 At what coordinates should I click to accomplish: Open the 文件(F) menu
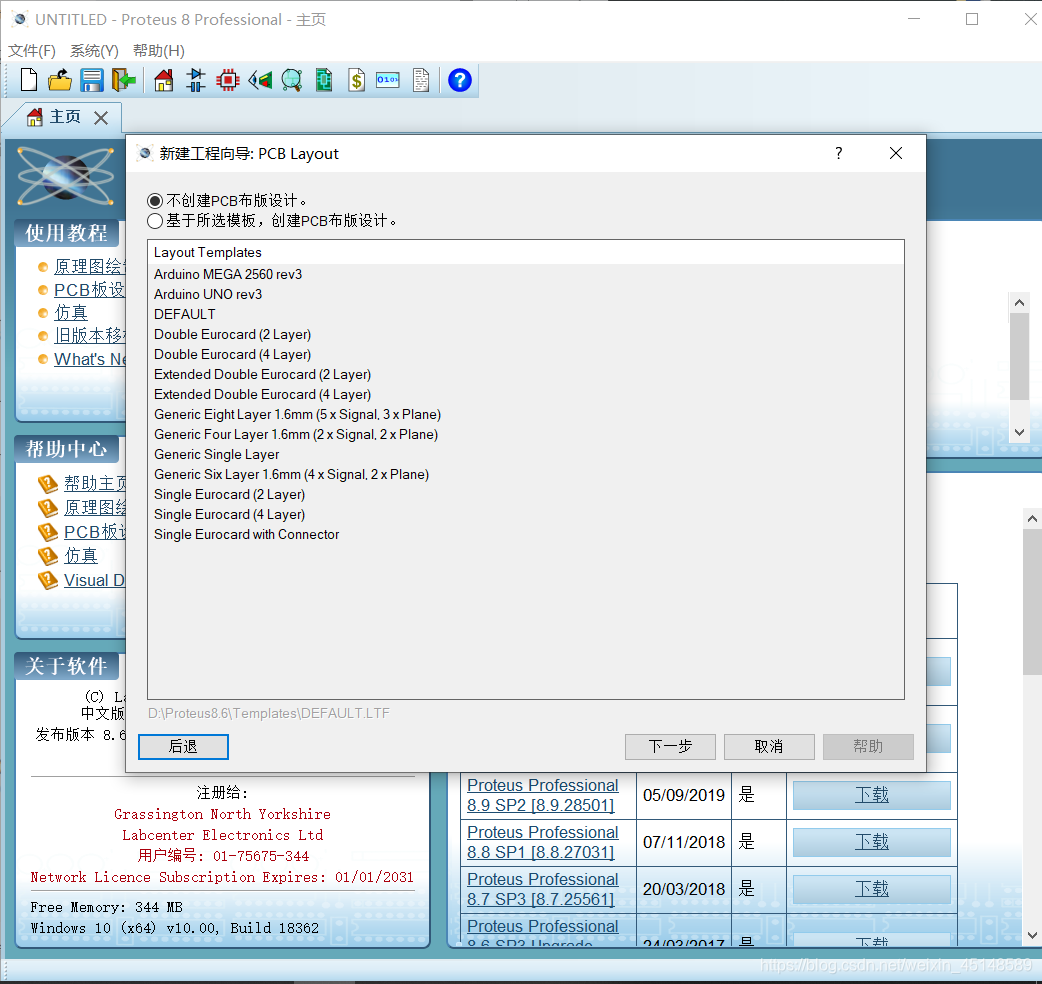(32, 50)
